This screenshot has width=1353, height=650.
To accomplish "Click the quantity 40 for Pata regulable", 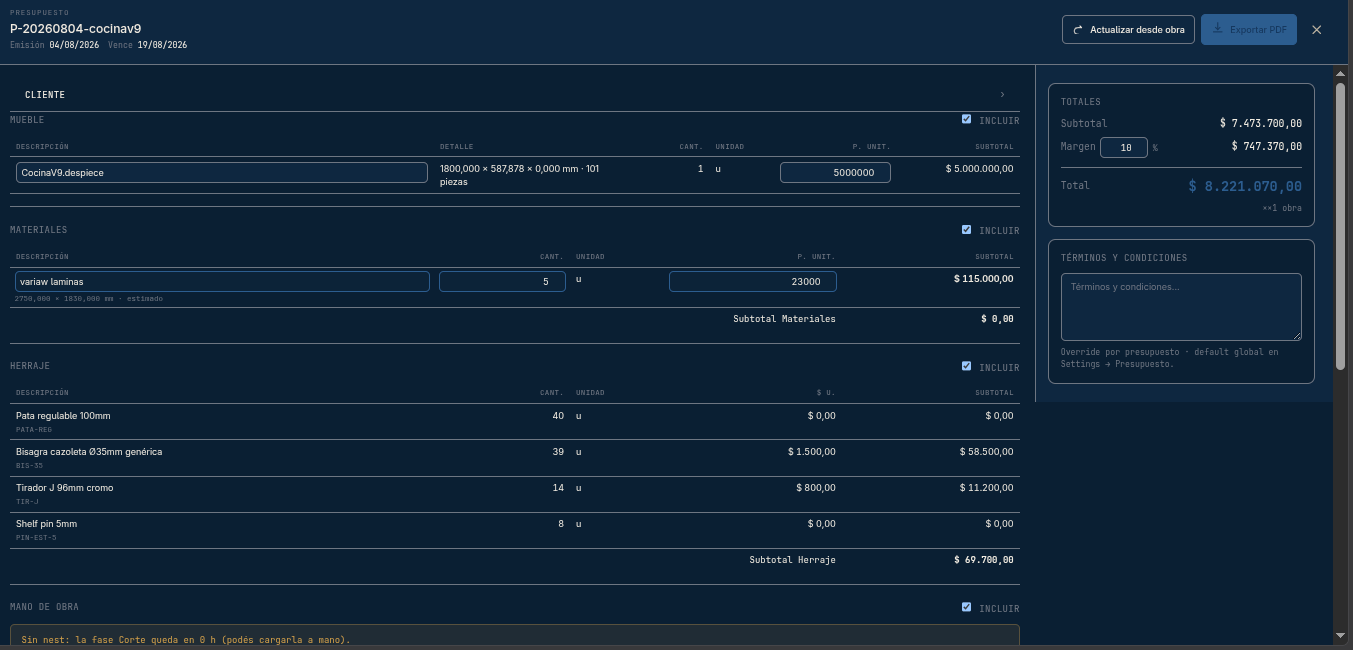I will [558, 416].
